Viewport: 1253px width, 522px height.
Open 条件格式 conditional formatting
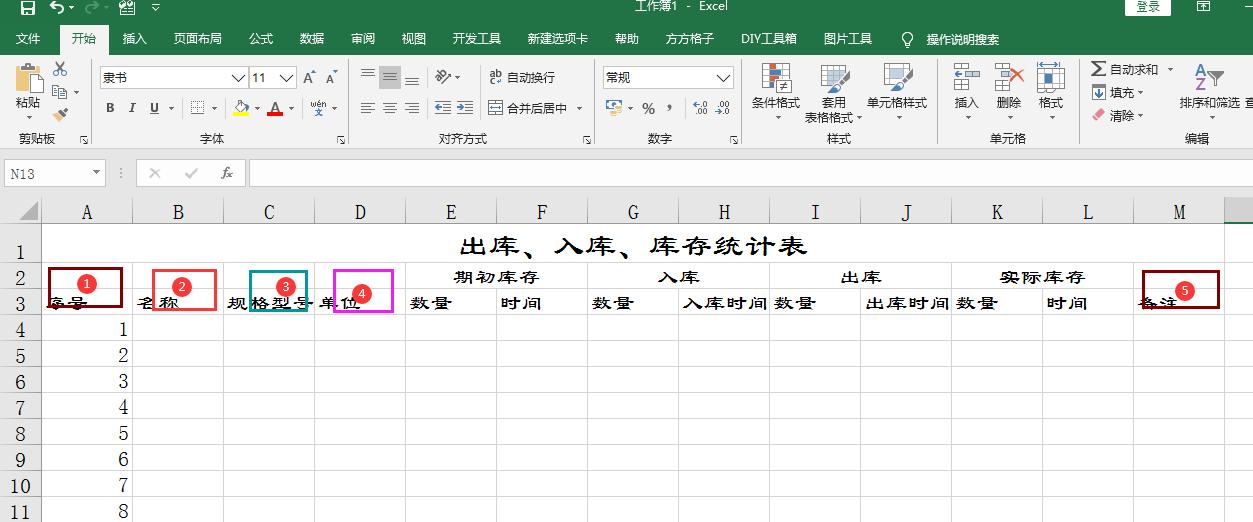tap(776, 92)
